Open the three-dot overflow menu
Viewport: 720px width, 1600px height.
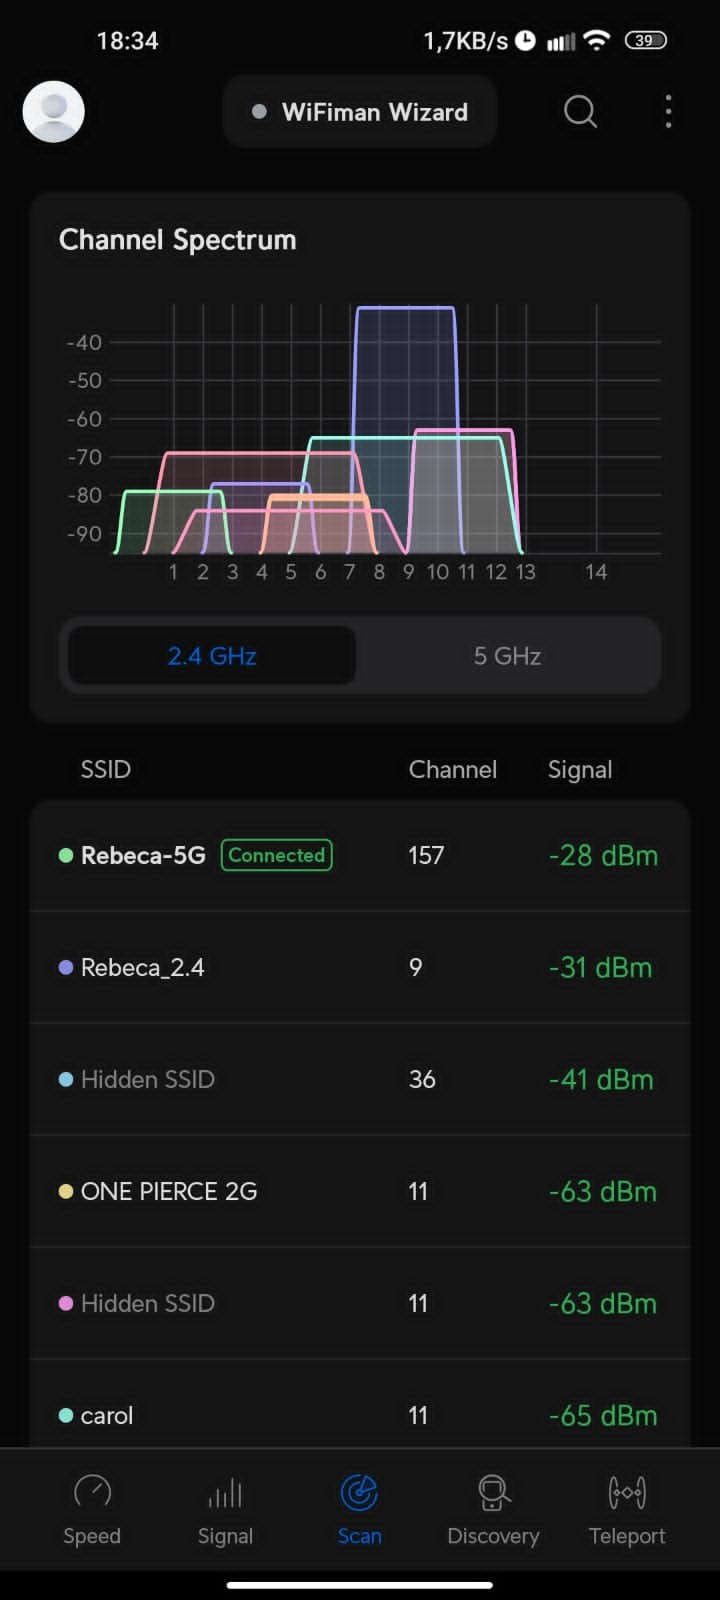click(x=668, y=112)
